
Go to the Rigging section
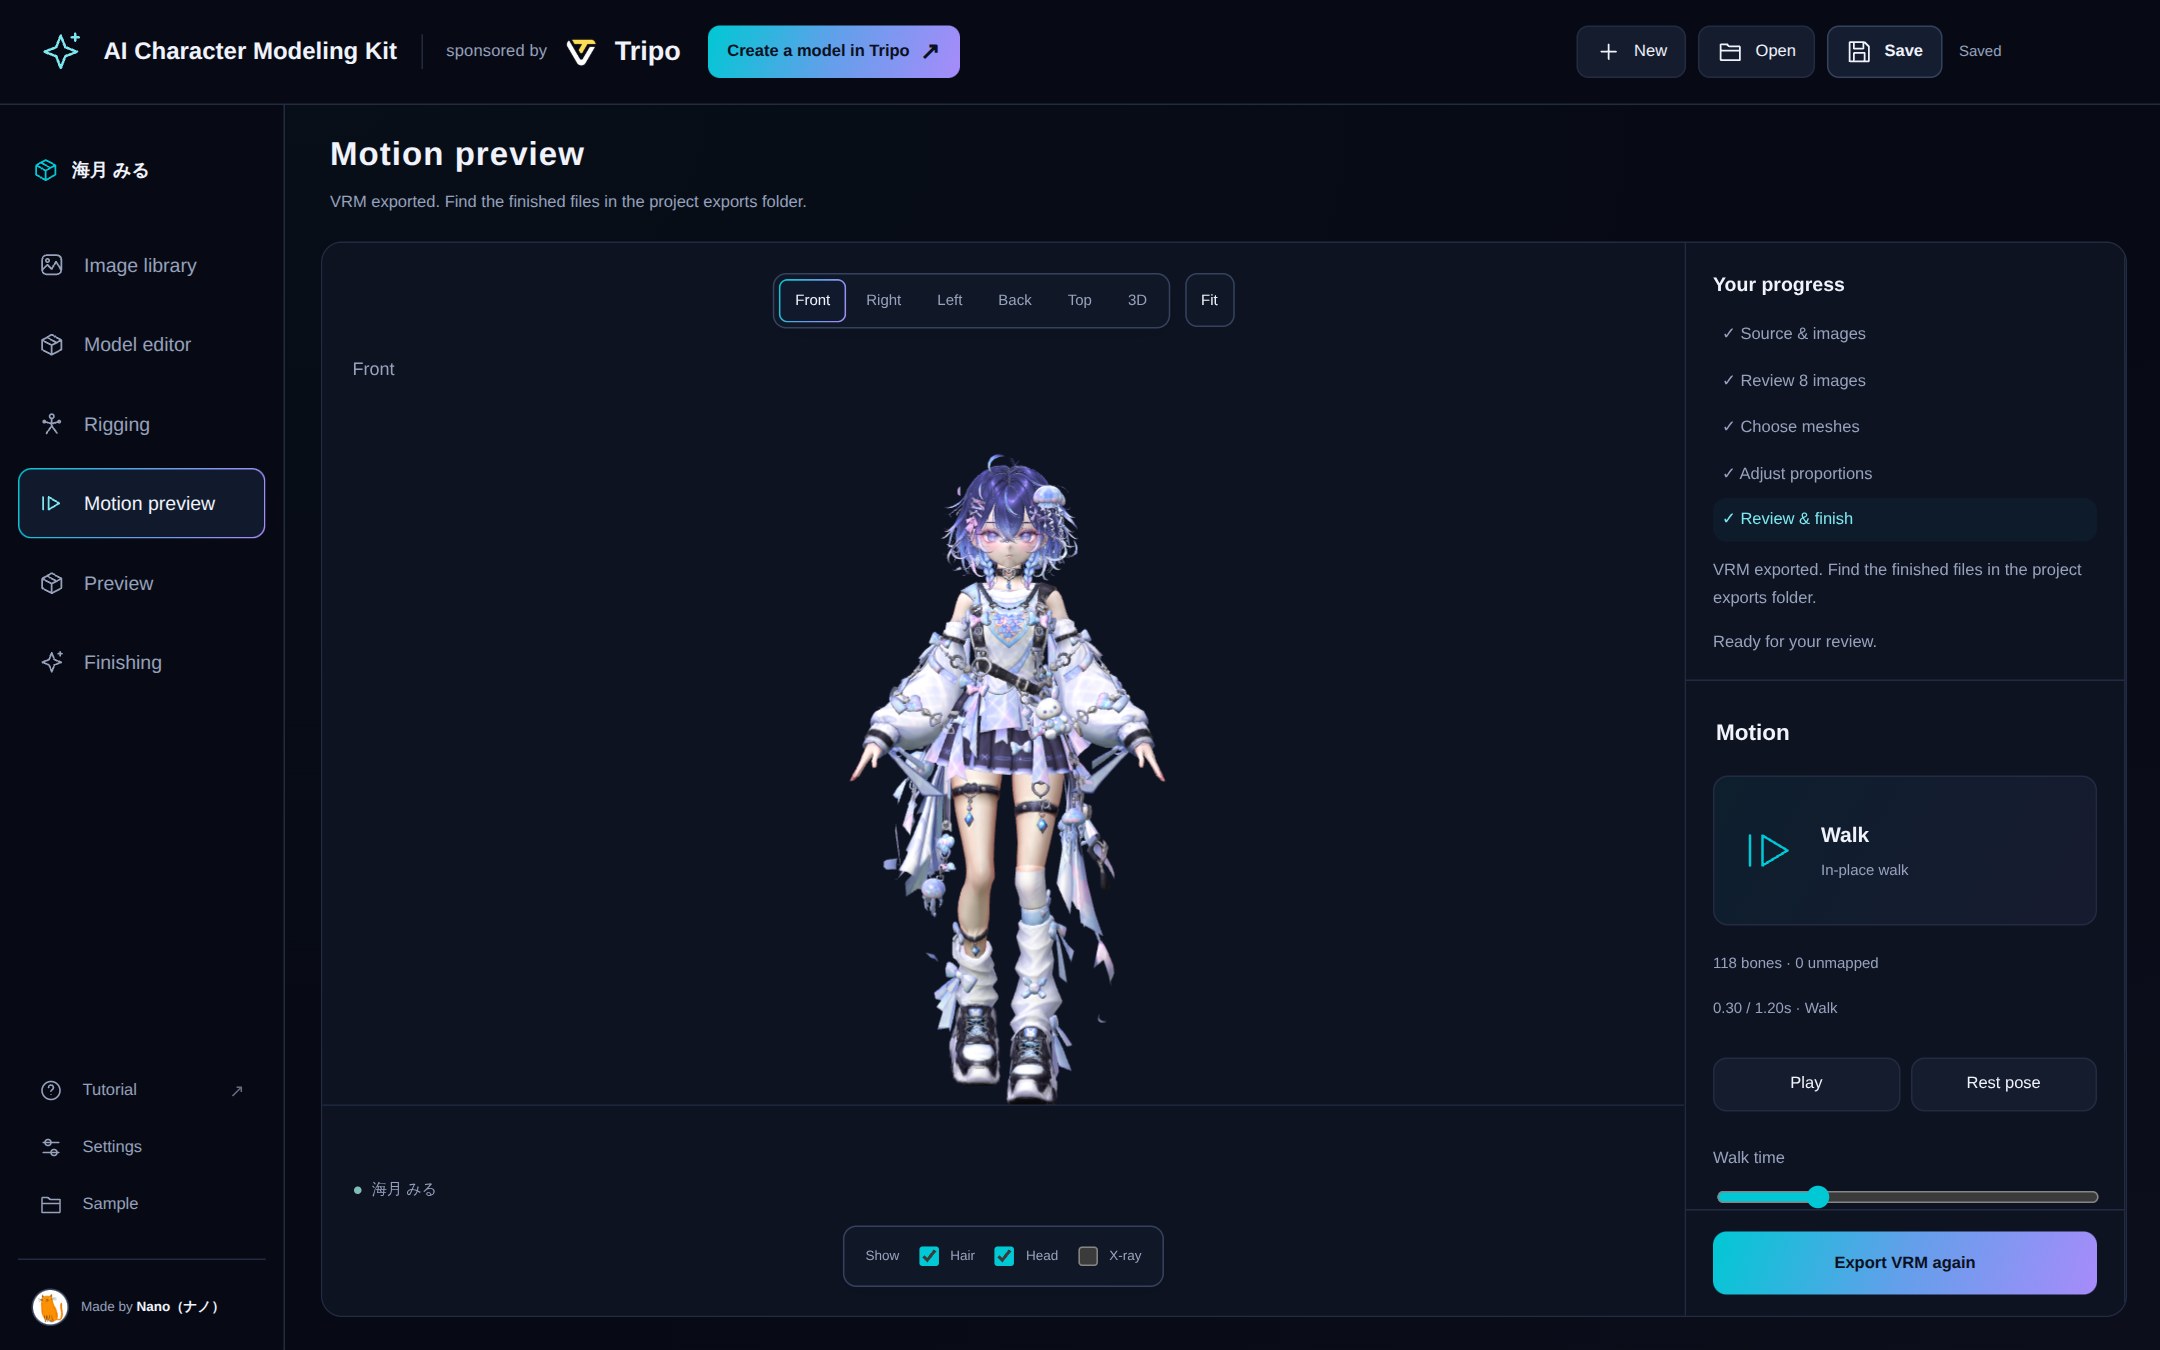point(141,424)
